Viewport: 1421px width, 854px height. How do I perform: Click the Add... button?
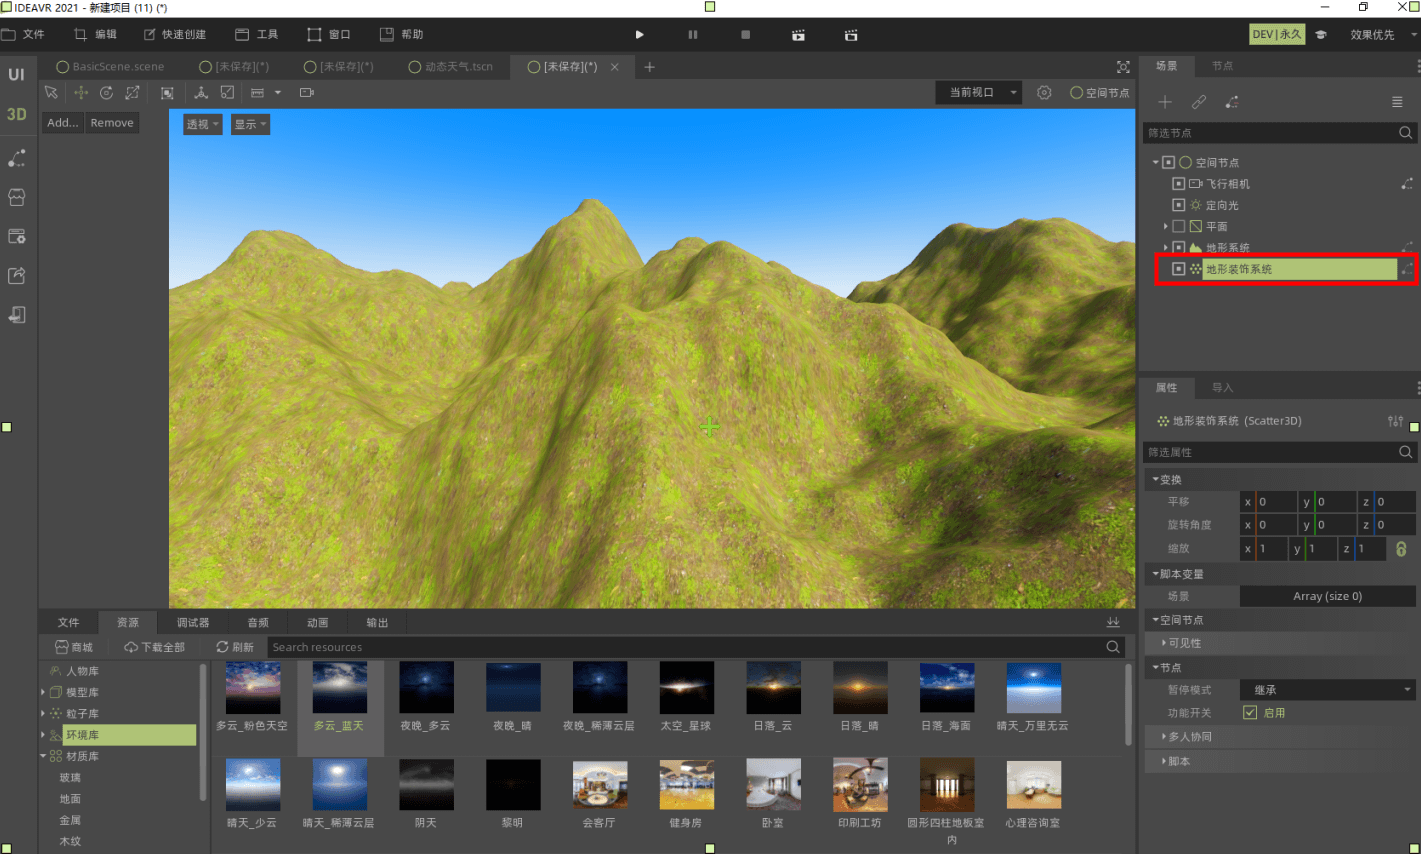pyautogui.click(x=63, y=123)
